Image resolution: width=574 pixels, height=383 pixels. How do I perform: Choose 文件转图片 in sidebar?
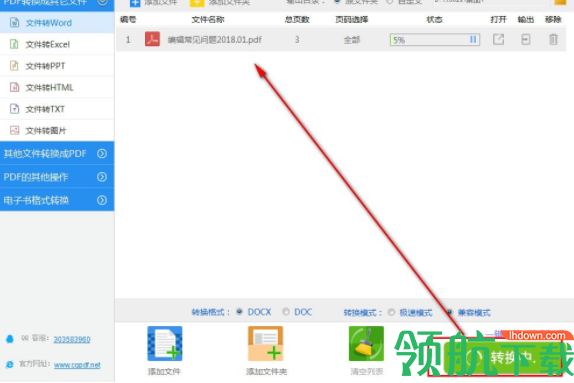(x=57, y=130)
